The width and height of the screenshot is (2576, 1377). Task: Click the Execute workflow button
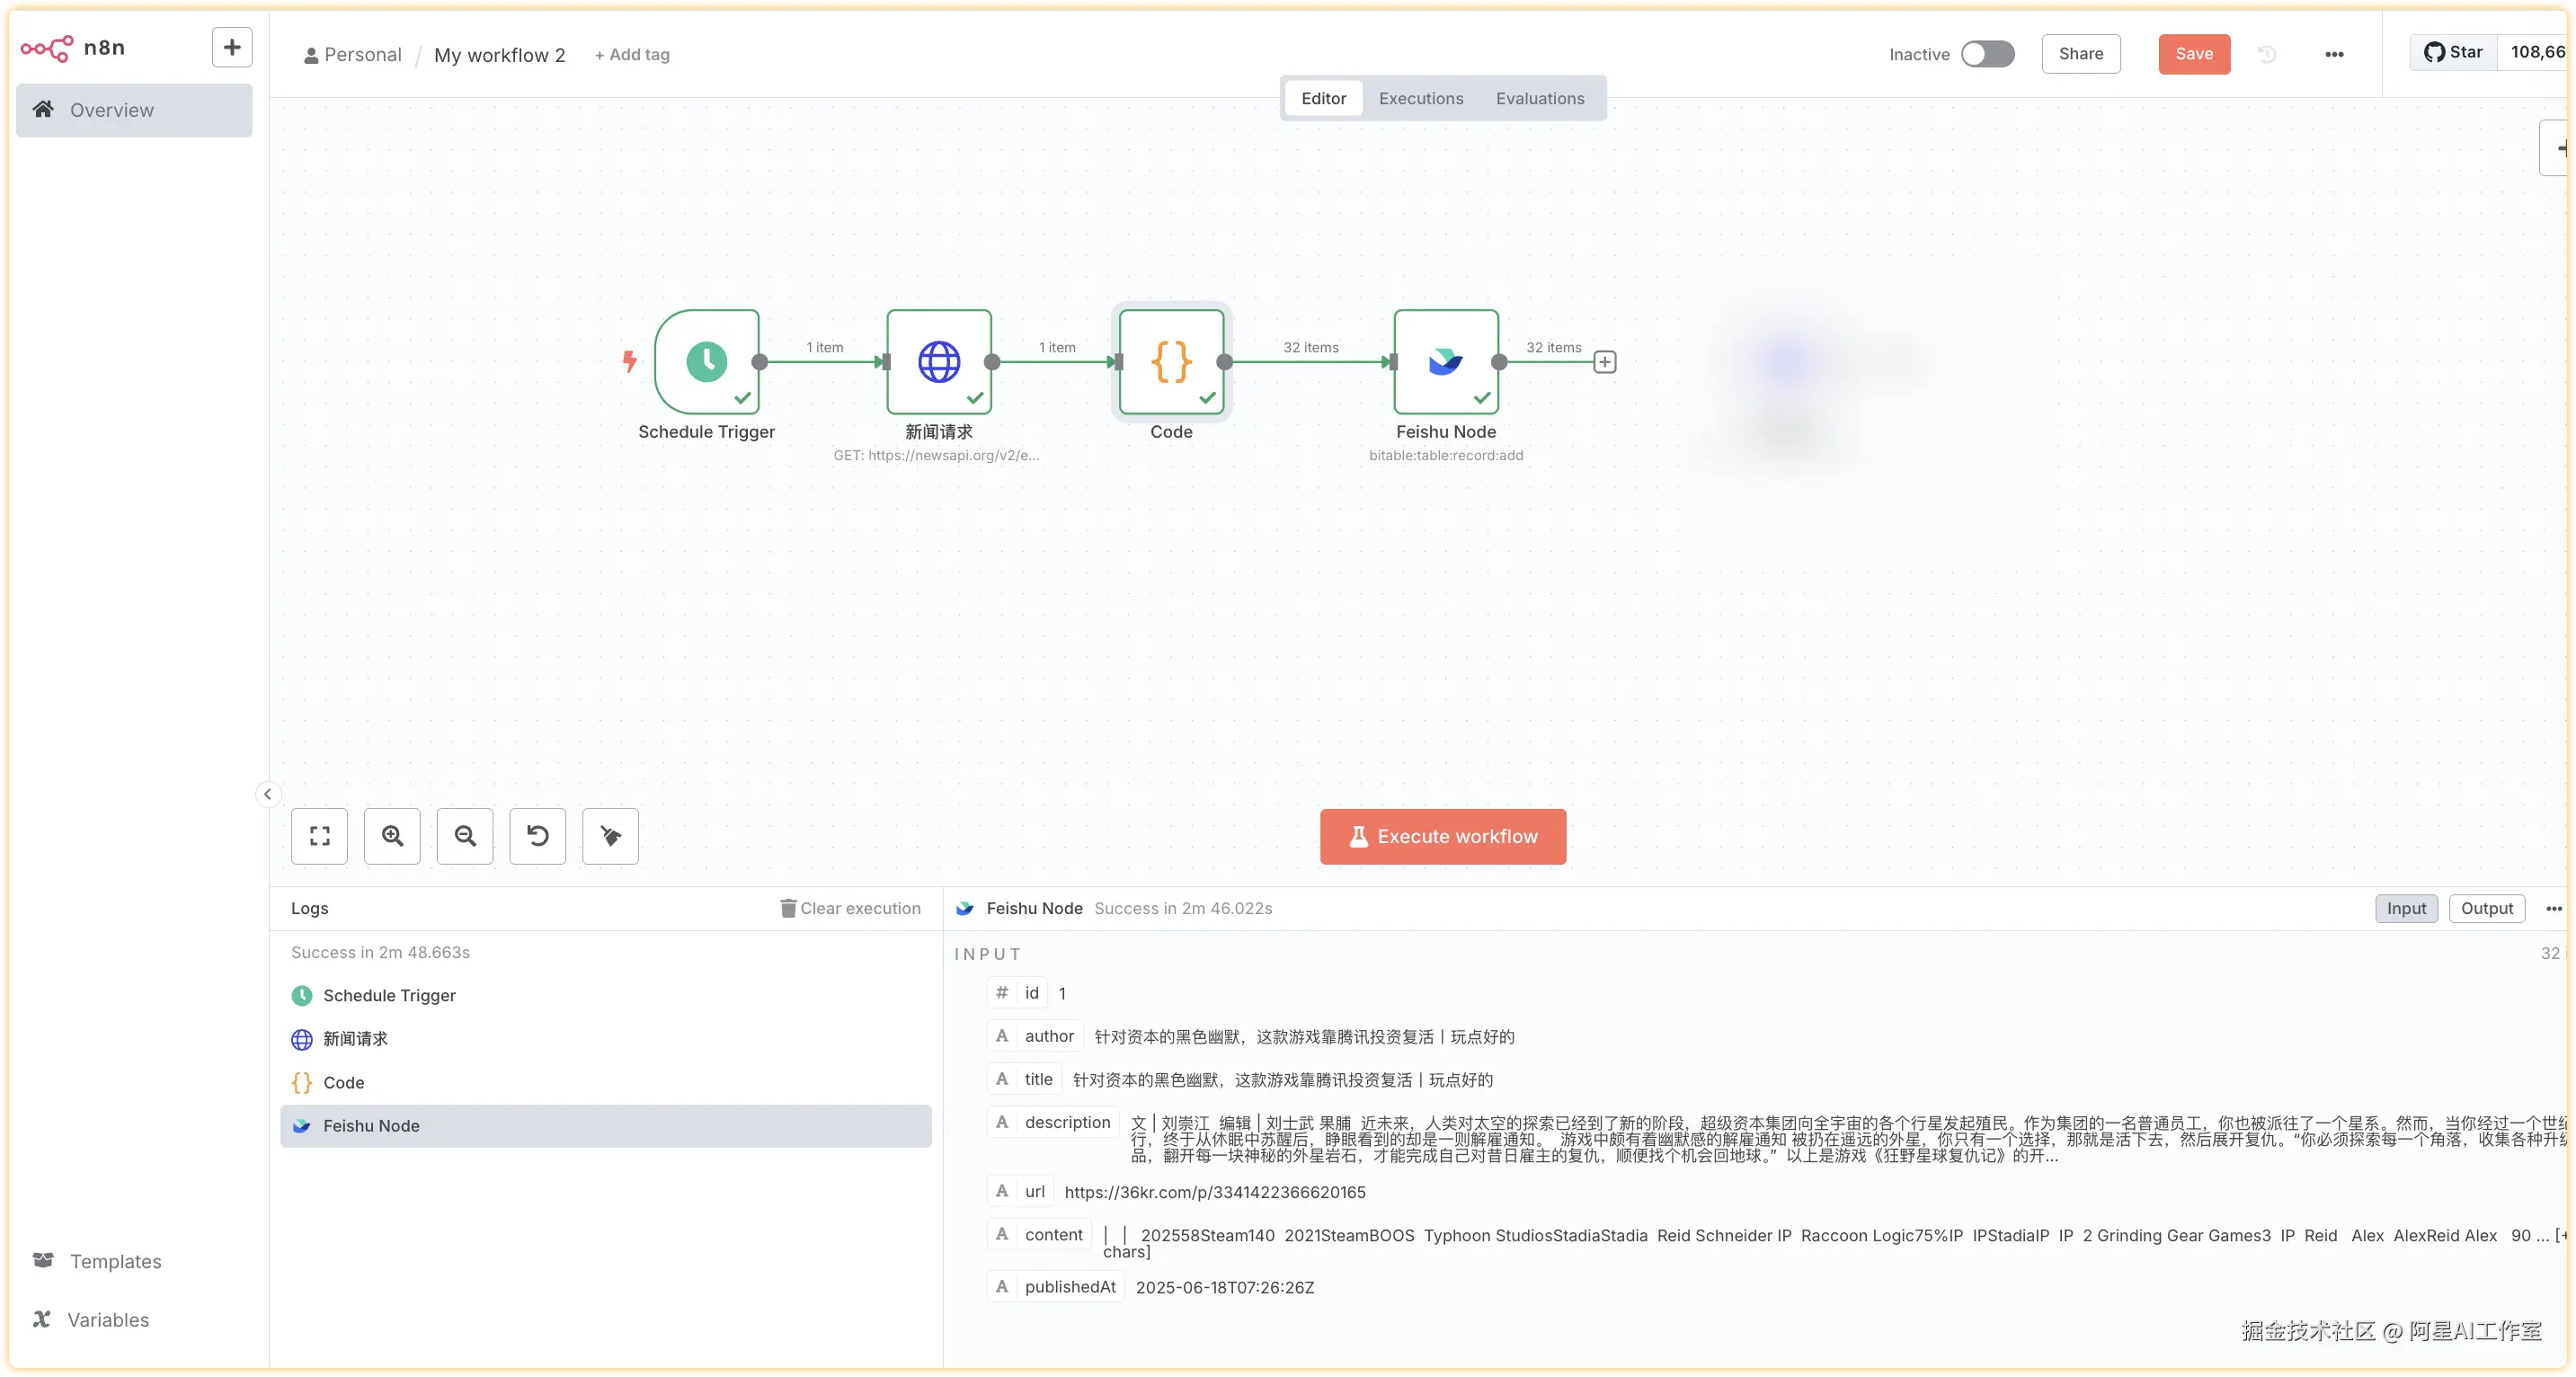1442,836
